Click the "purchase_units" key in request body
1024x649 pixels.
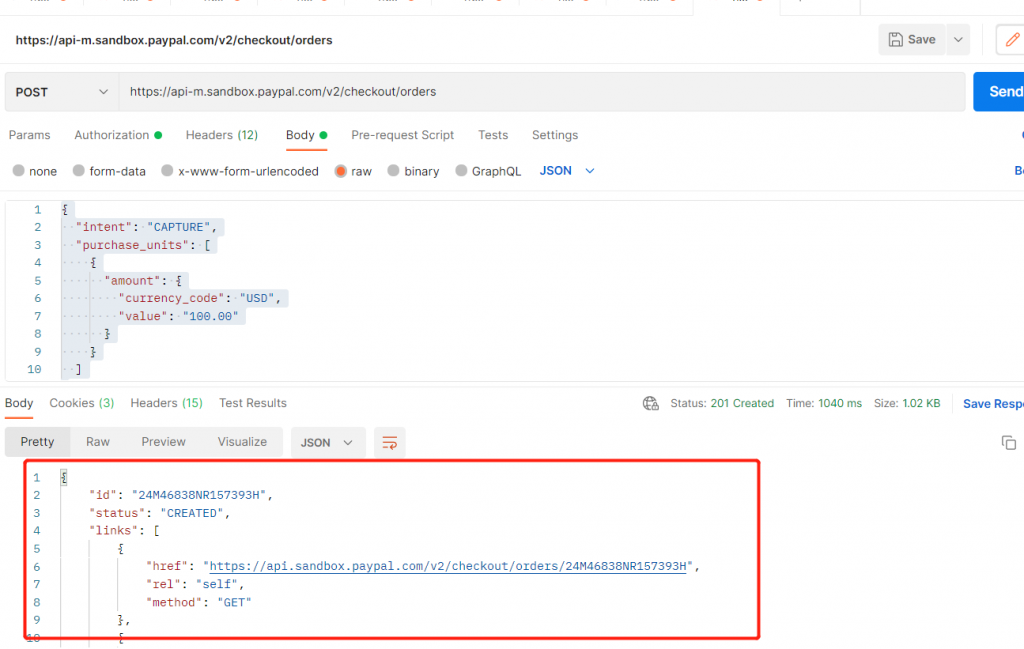point(132,245)
